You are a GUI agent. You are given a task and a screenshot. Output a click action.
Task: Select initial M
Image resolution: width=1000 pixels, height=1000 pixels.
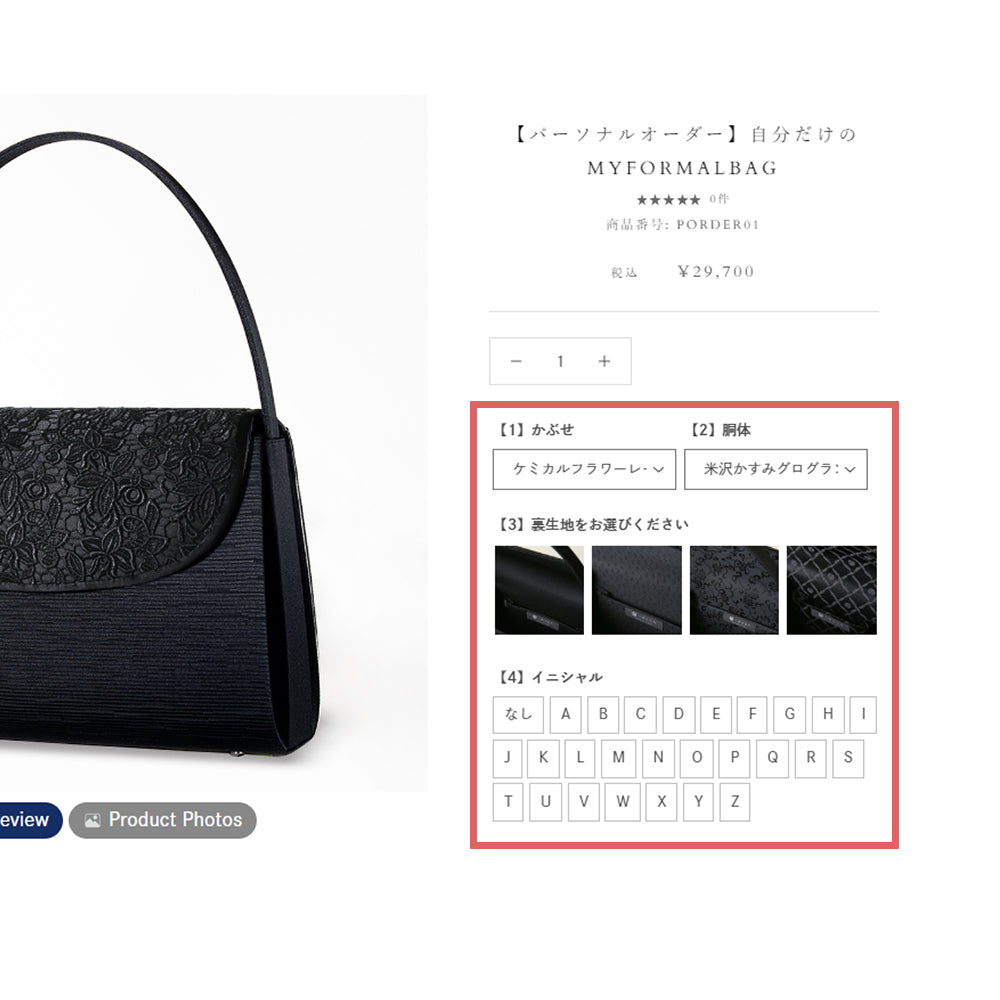pos(619,758)
